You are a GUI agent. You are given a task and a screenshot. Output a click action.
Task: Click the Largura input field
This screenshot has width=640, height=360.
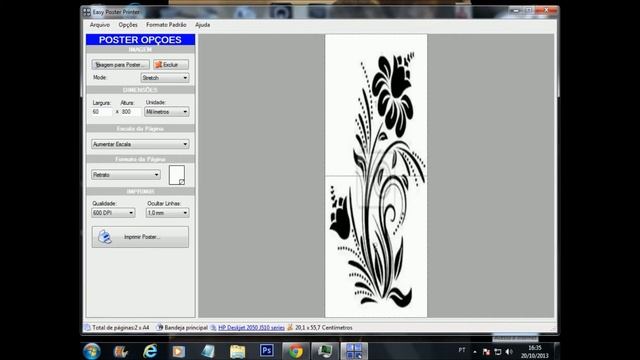[102, 112]
